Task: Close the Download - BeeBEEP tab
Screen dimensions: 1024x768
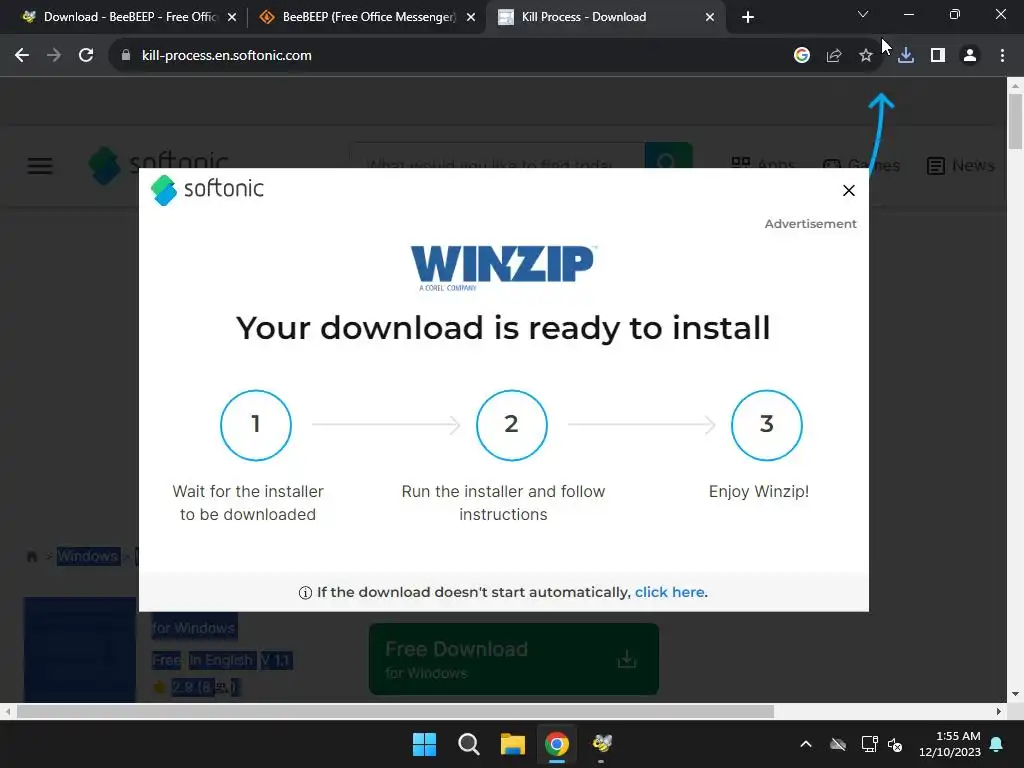Action: tap(232, 18)
